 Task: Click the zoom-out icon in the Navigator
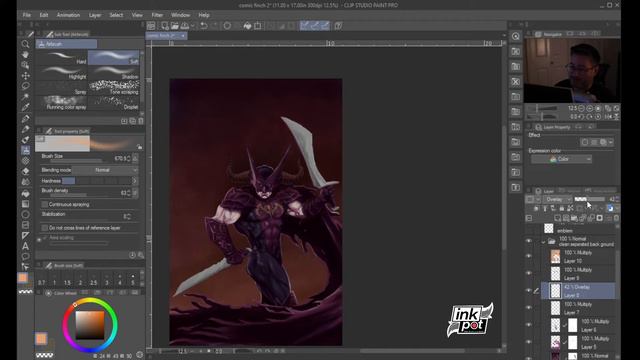[x=581, y=108]
